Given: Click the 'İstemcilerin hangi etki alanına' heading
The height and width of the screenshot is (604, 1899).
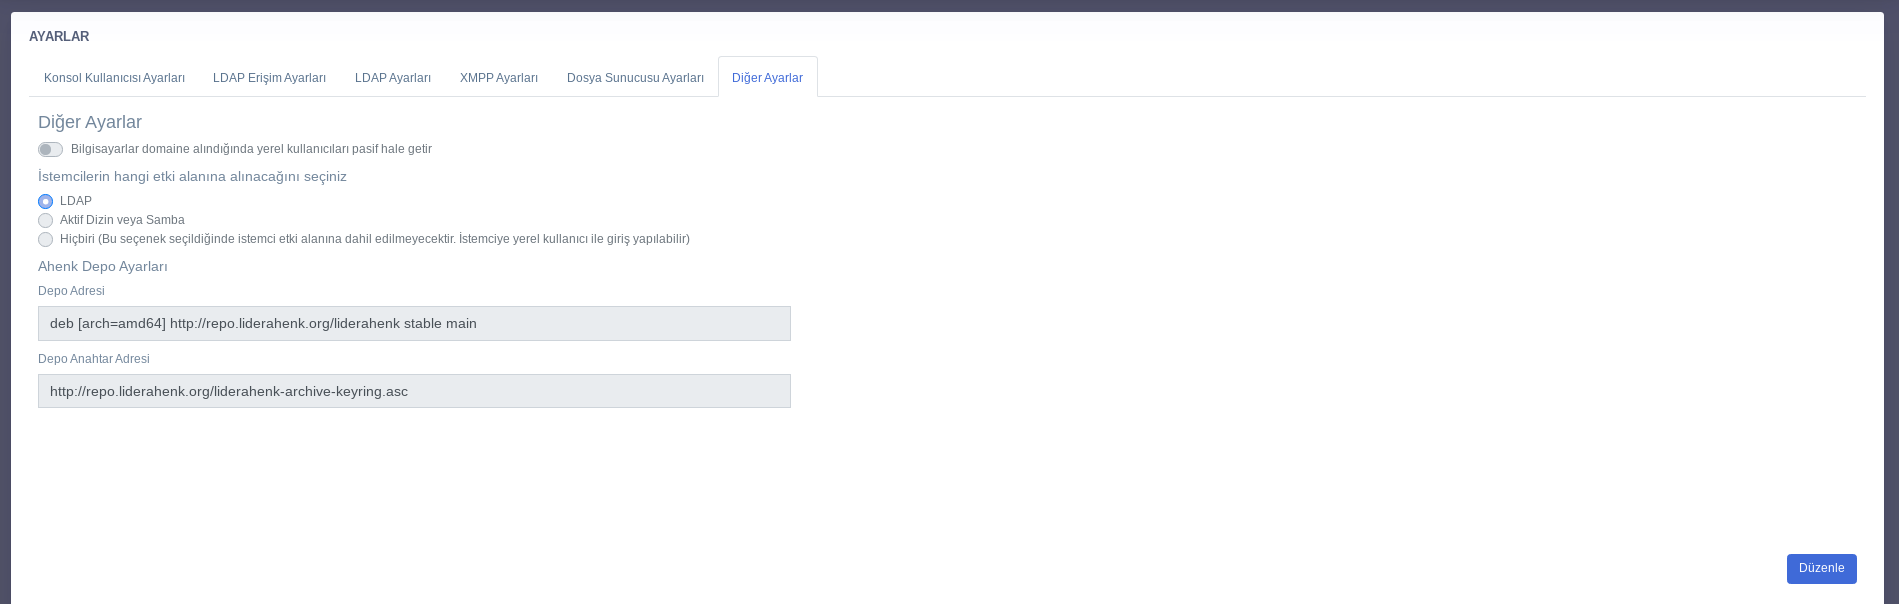Looking at the screenshot, I should pyautogui.click(x=192, y=177).
